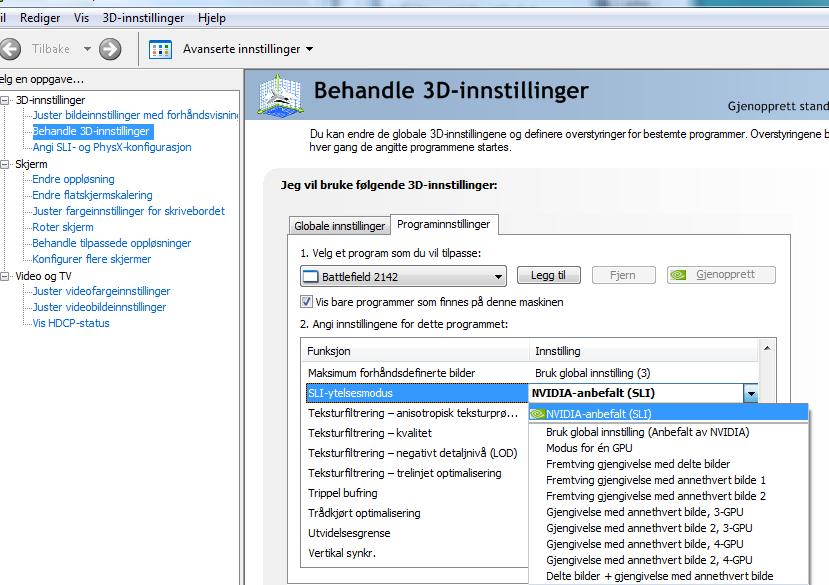Open Roter skjerm

click(63, 227)
